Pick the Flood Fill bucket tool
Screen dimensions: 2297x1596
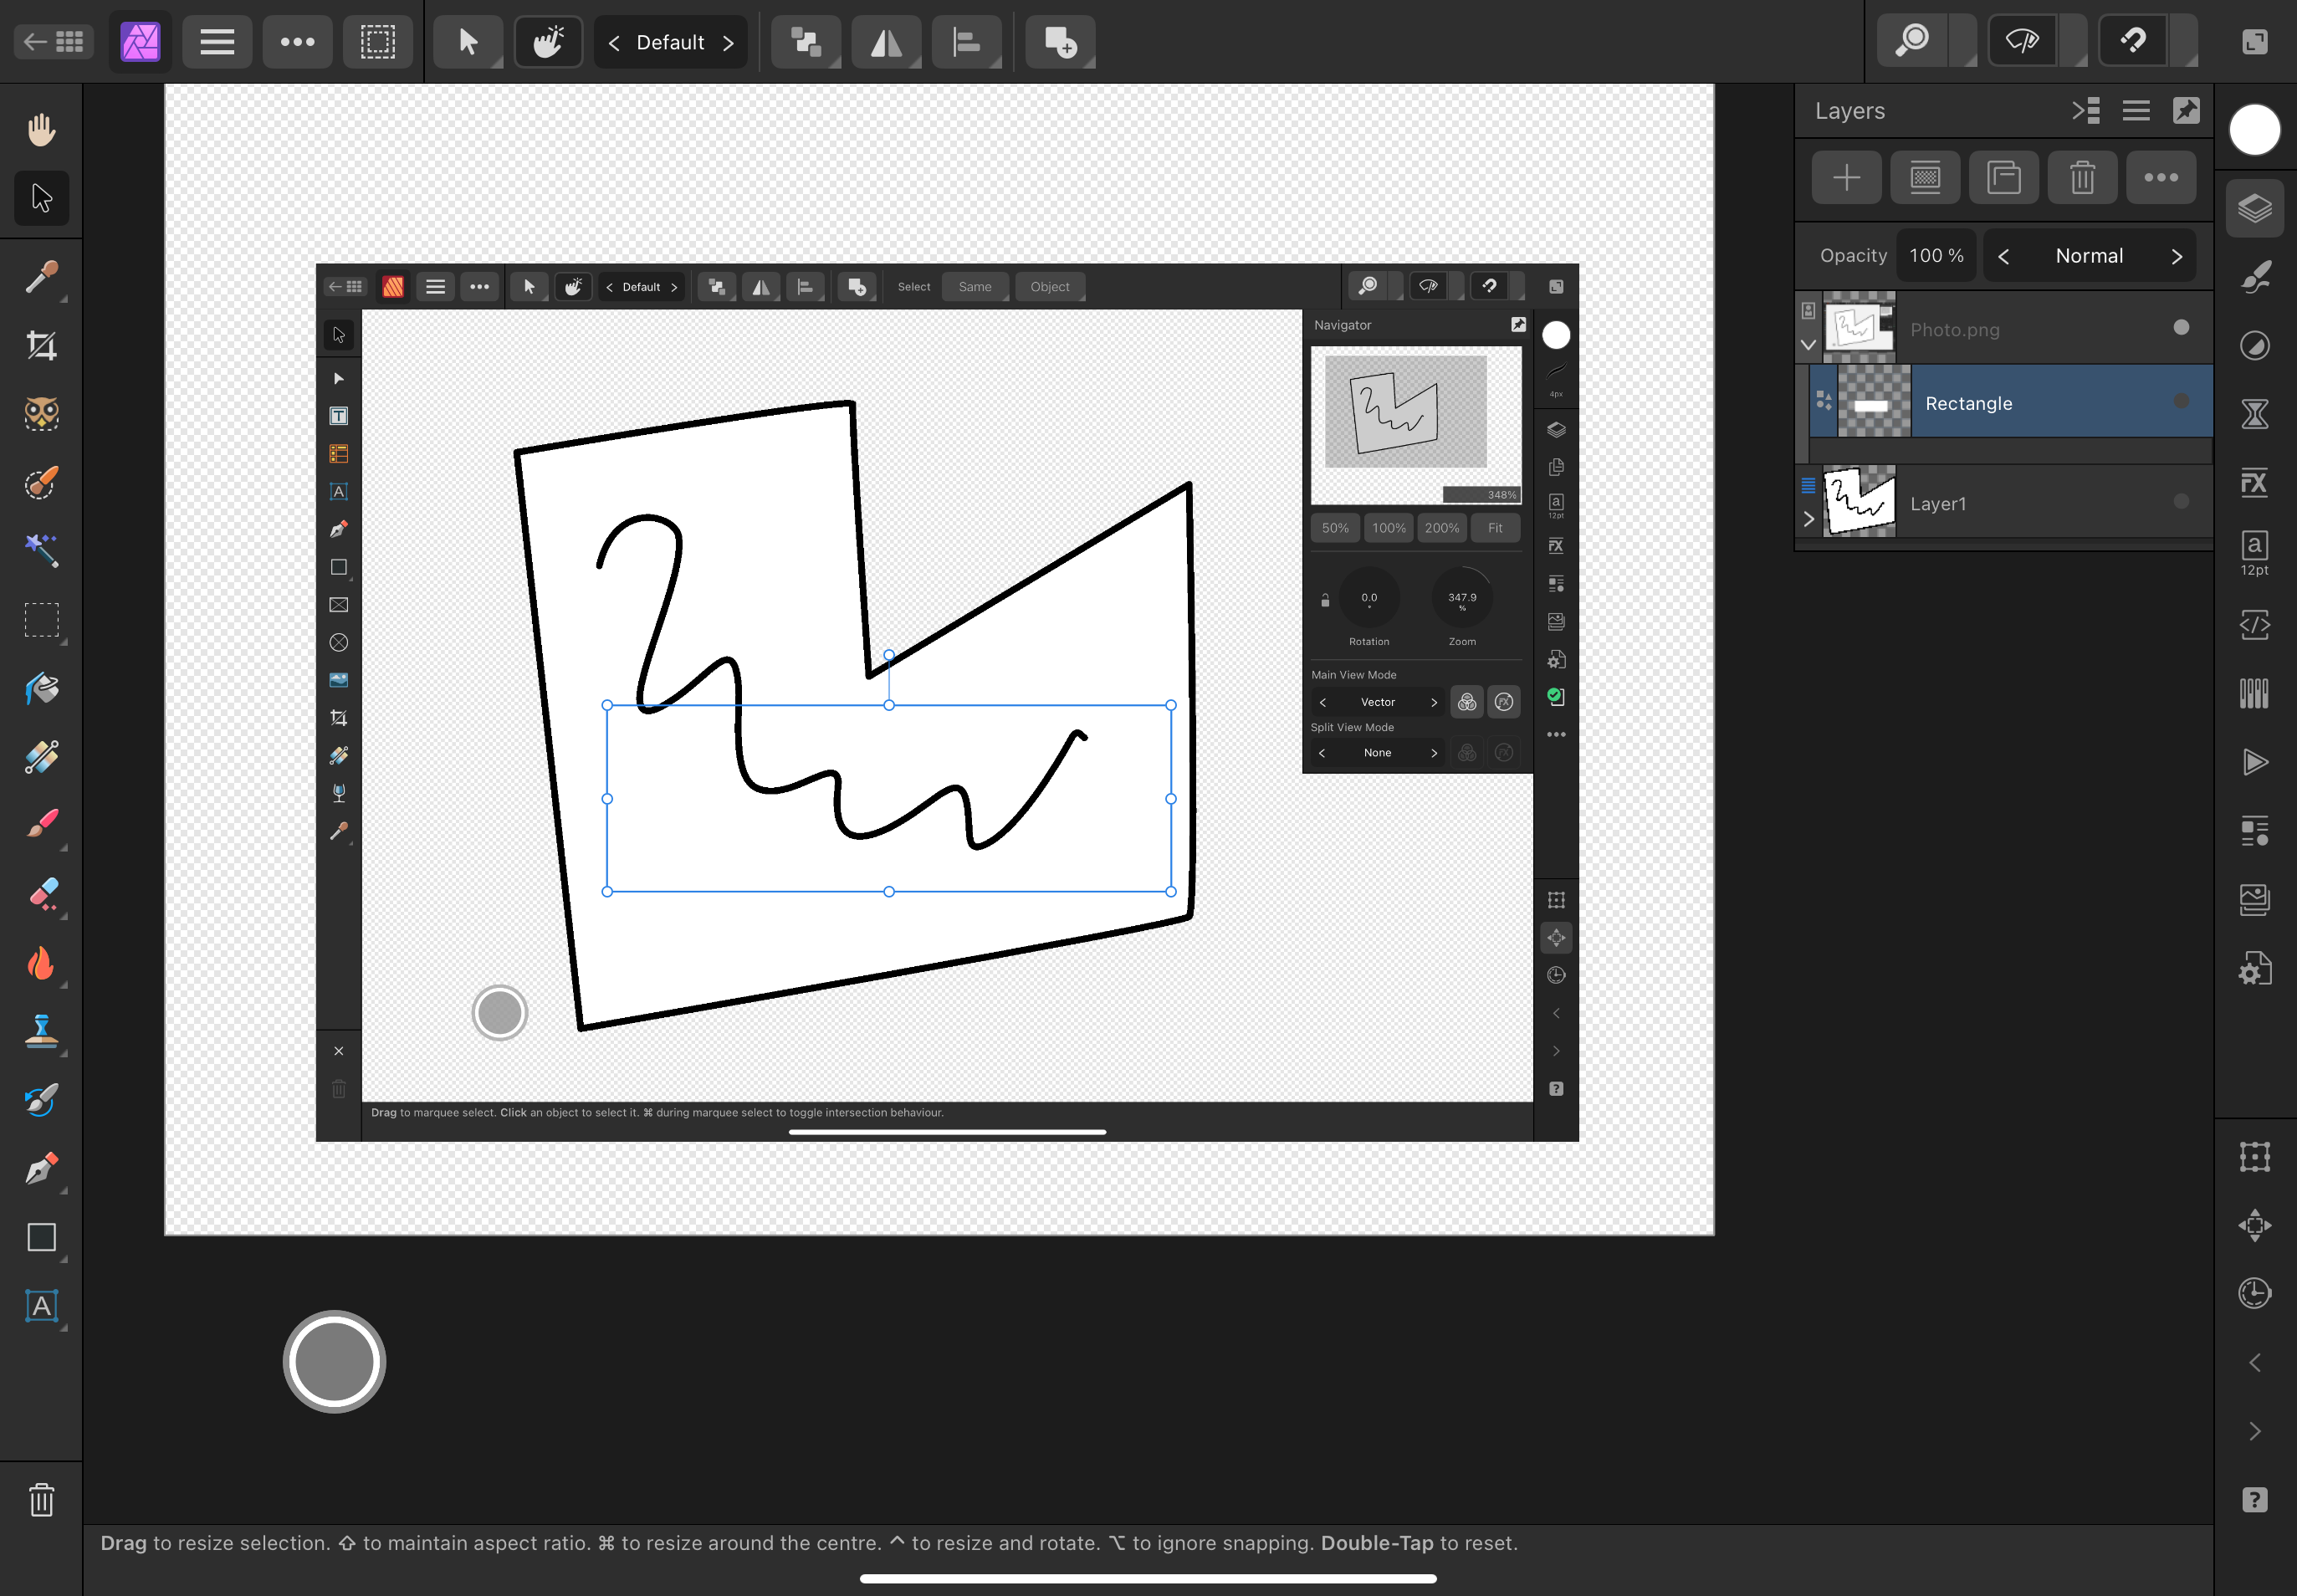point(41,688)
